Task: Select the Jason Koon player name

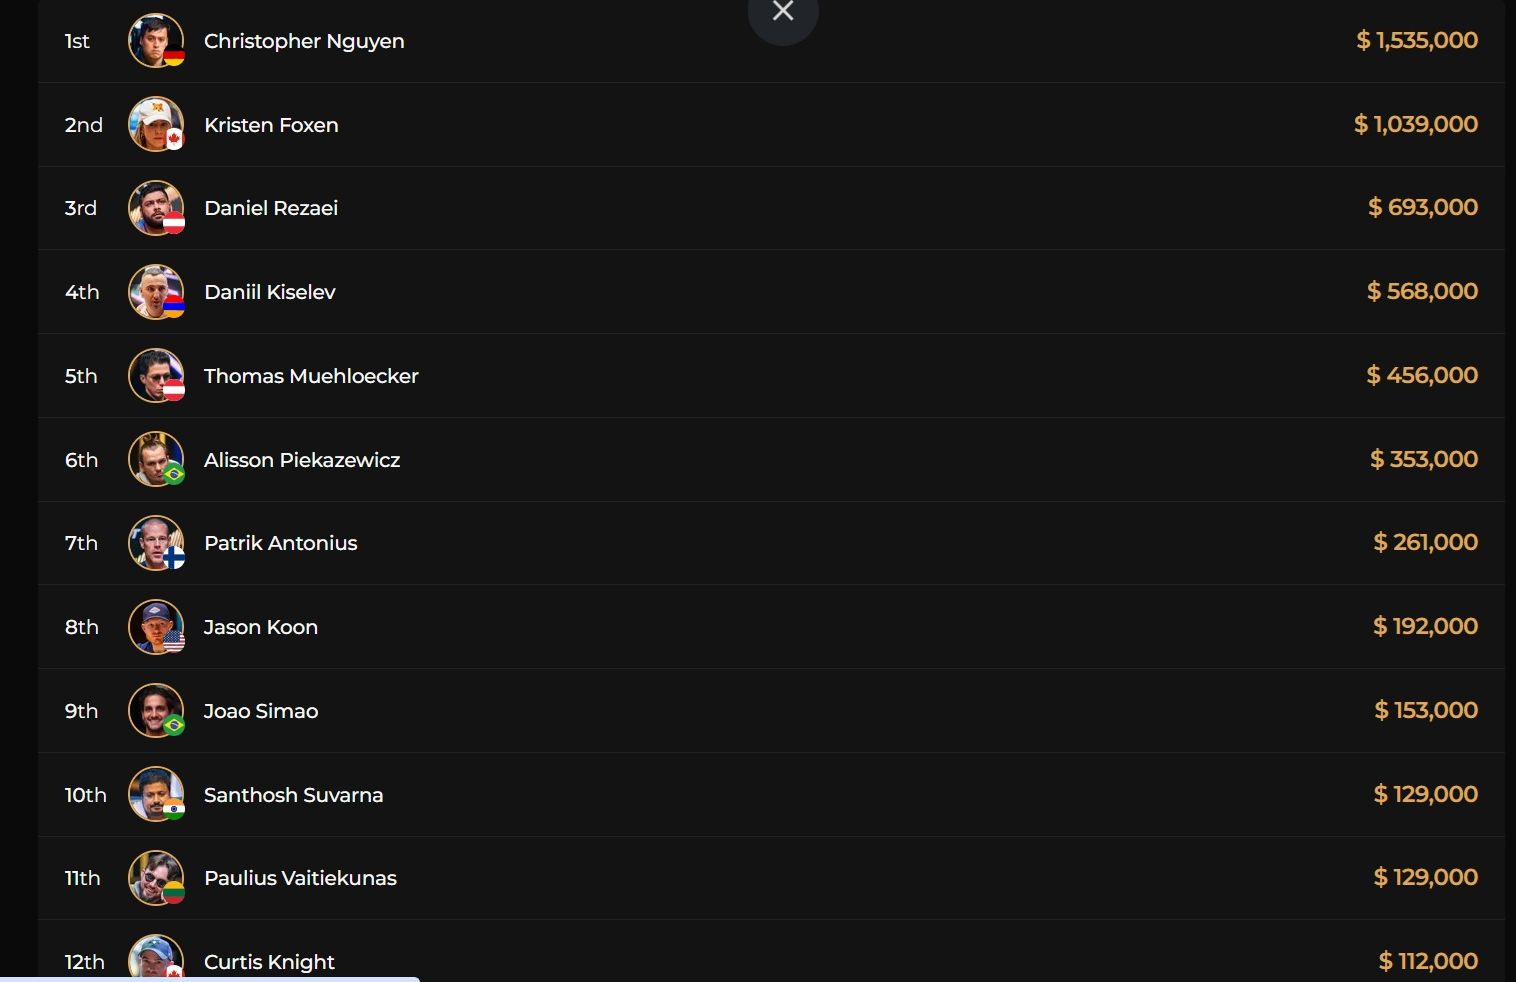Action: click(261, 627)
